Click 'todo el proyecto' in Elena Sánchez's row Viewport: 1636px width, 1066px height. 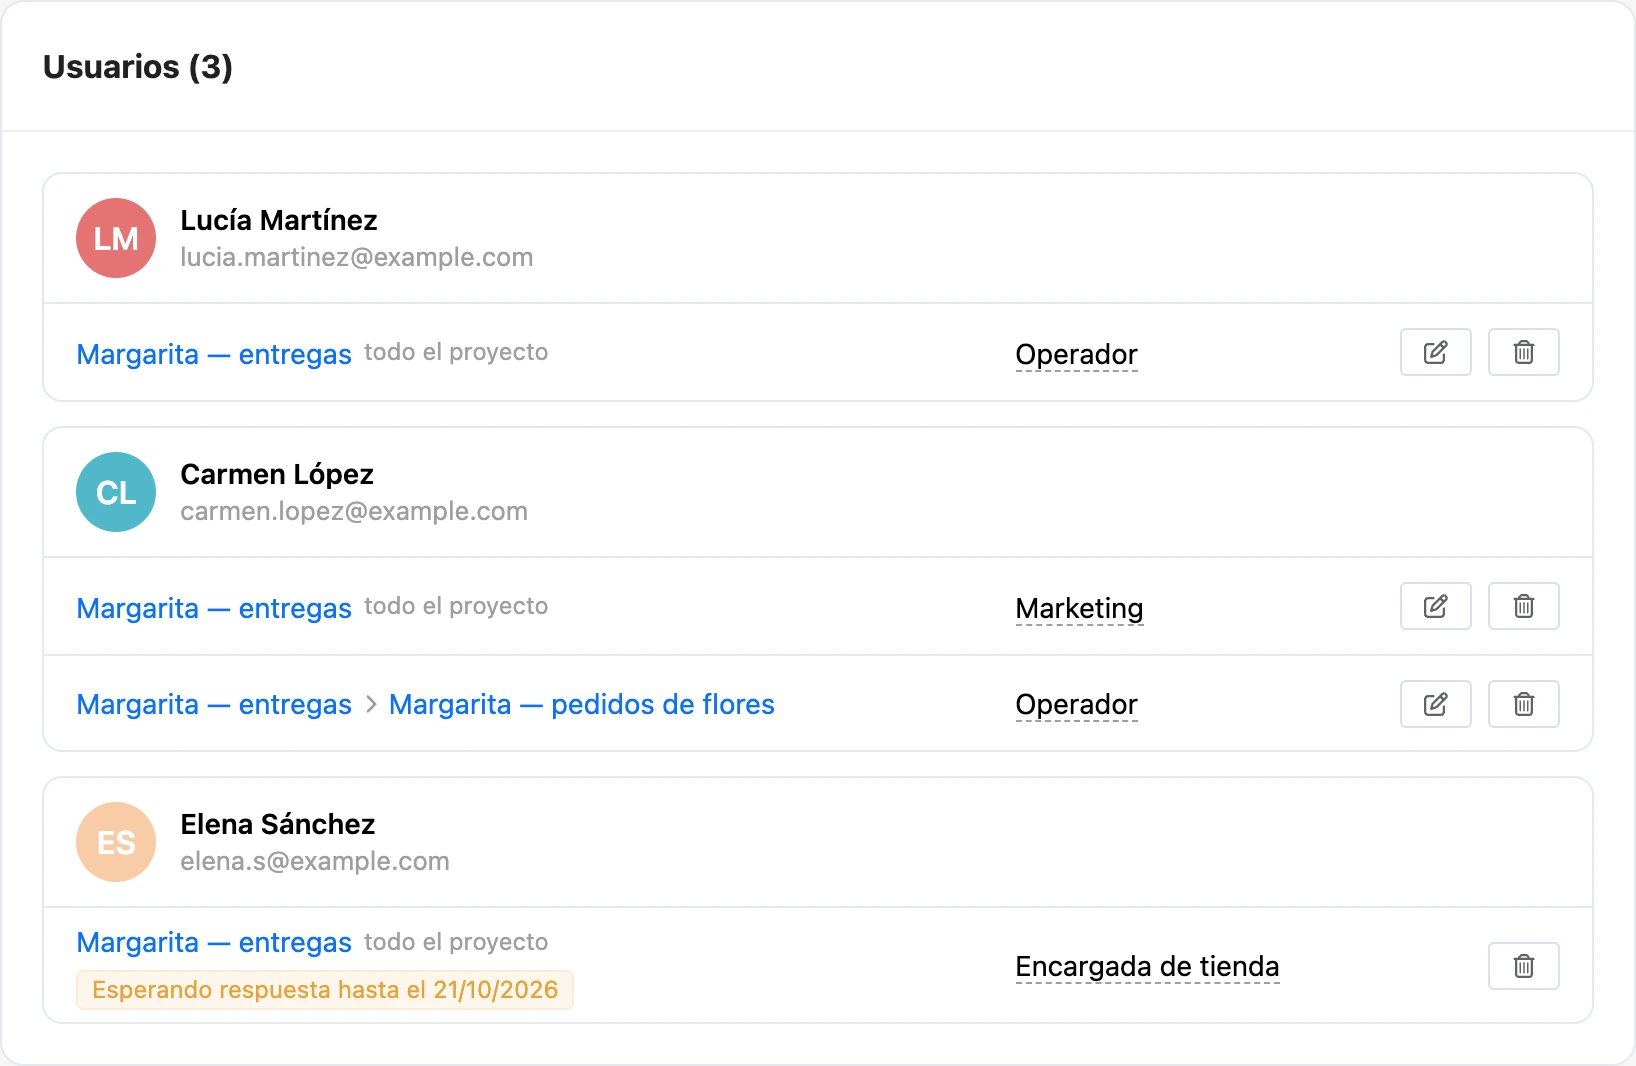[456, 942]
